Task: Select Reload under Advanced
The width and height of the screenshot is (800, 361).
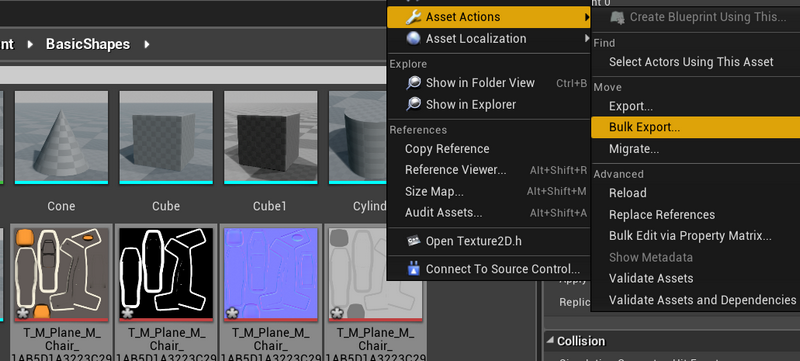Action: pyautogui.click(x=695, y=193)
